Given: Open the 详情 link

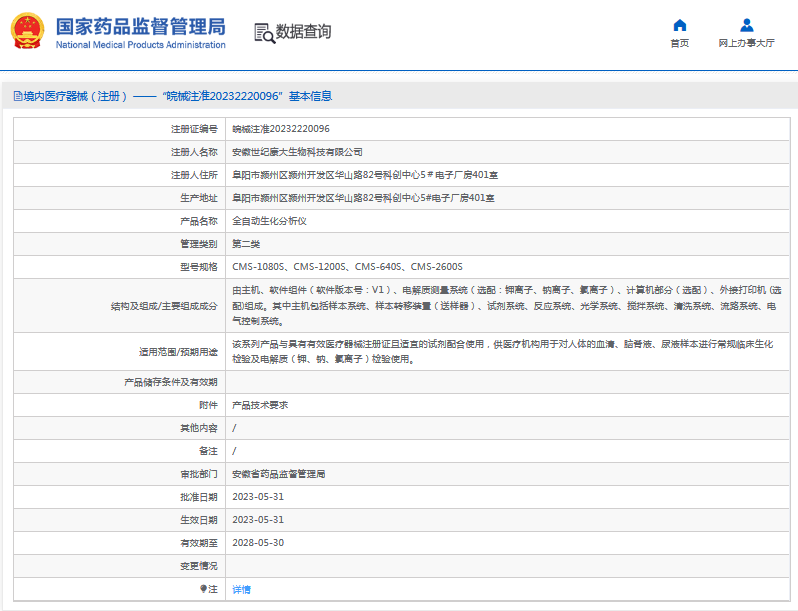Looking at the screenshot, I should [241, 589].
